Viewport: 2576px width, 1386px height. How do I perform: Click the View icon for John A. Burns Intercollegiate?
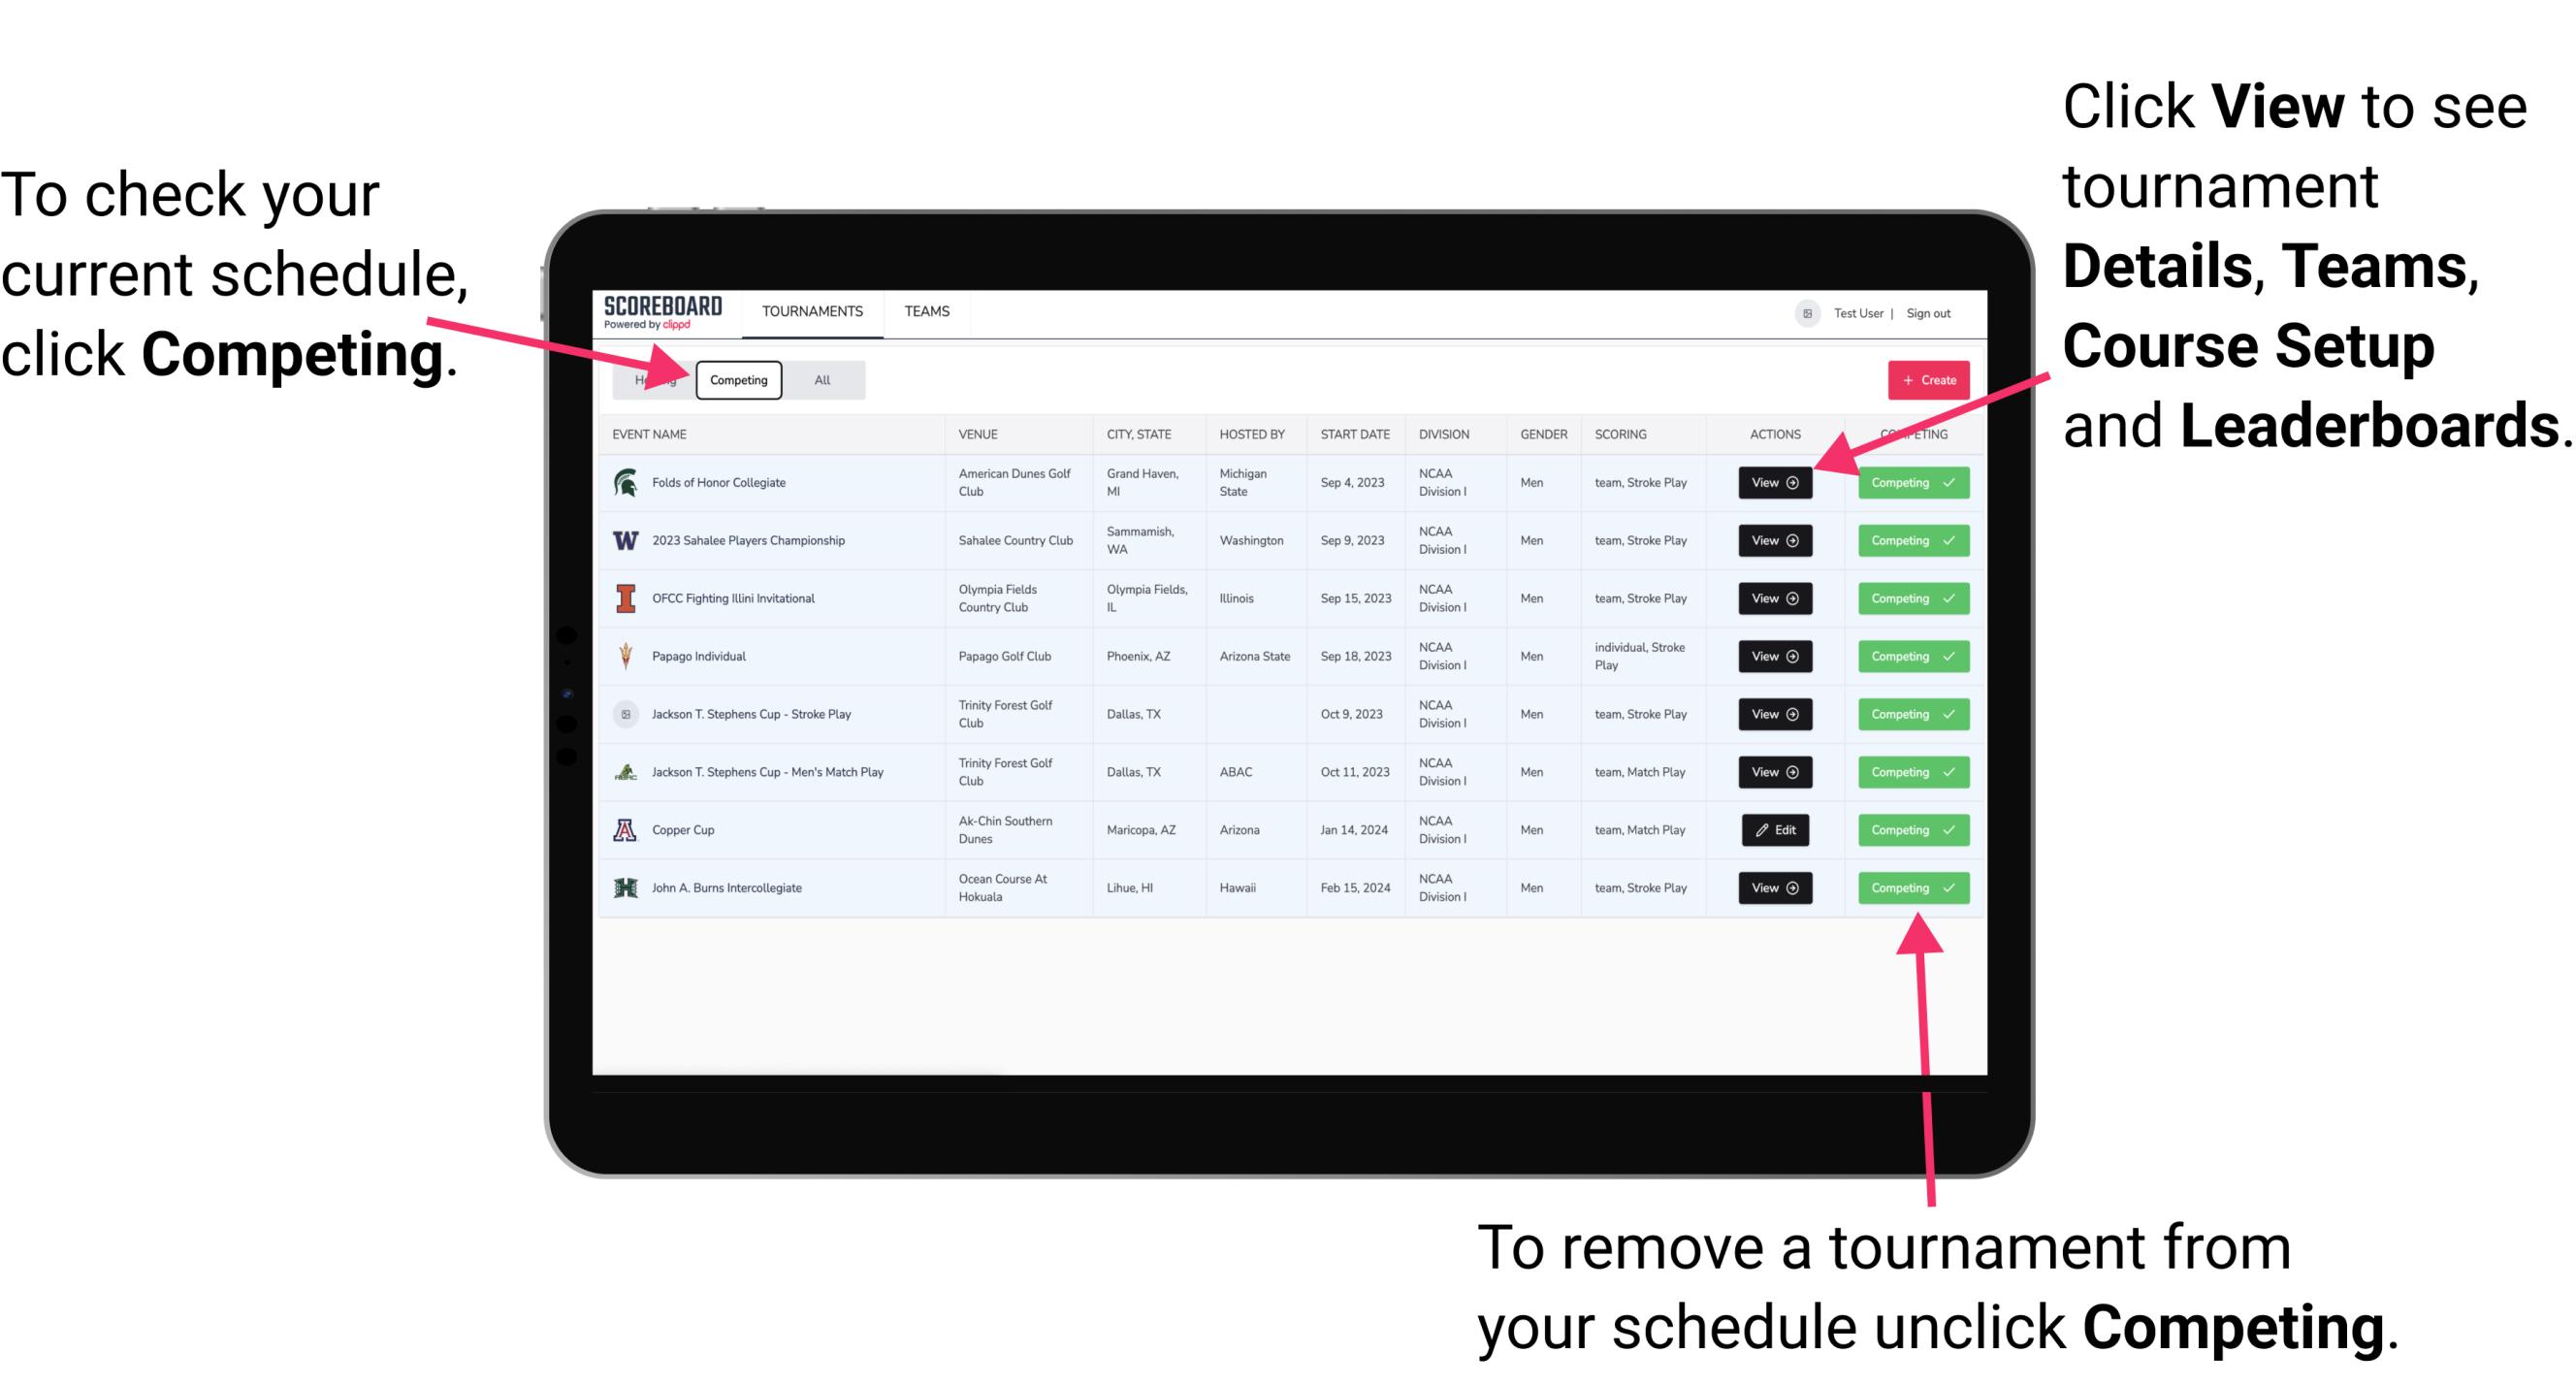[1774, 887]
